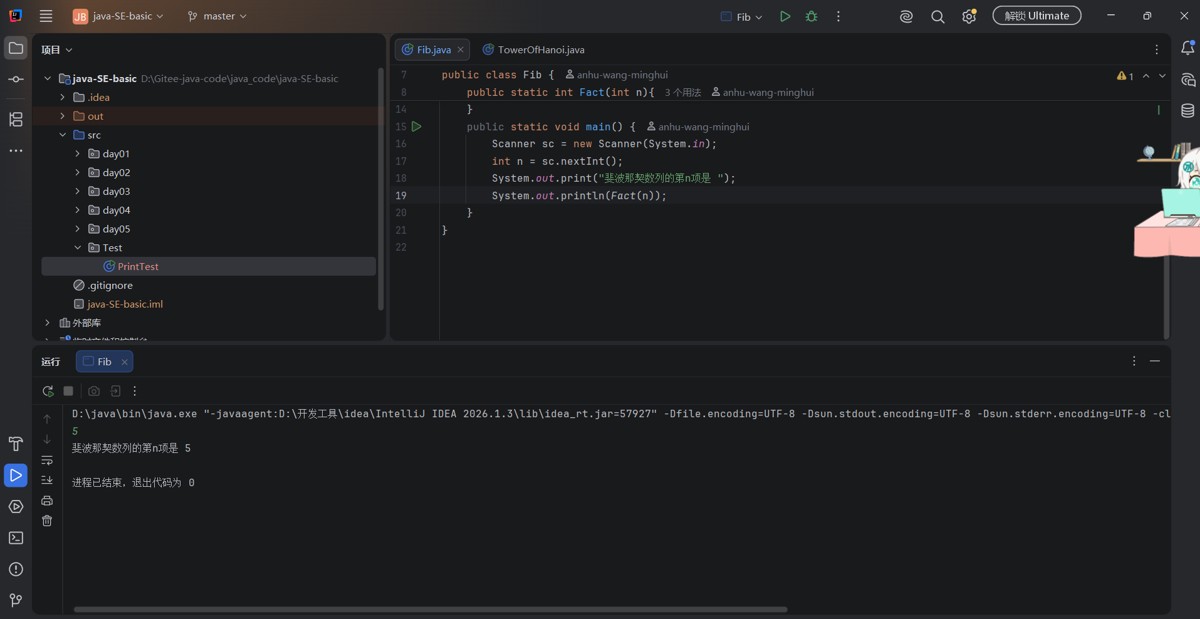Open the Build hammer tool window
This screenshot has height=619, width=1200.
point(16,444)
